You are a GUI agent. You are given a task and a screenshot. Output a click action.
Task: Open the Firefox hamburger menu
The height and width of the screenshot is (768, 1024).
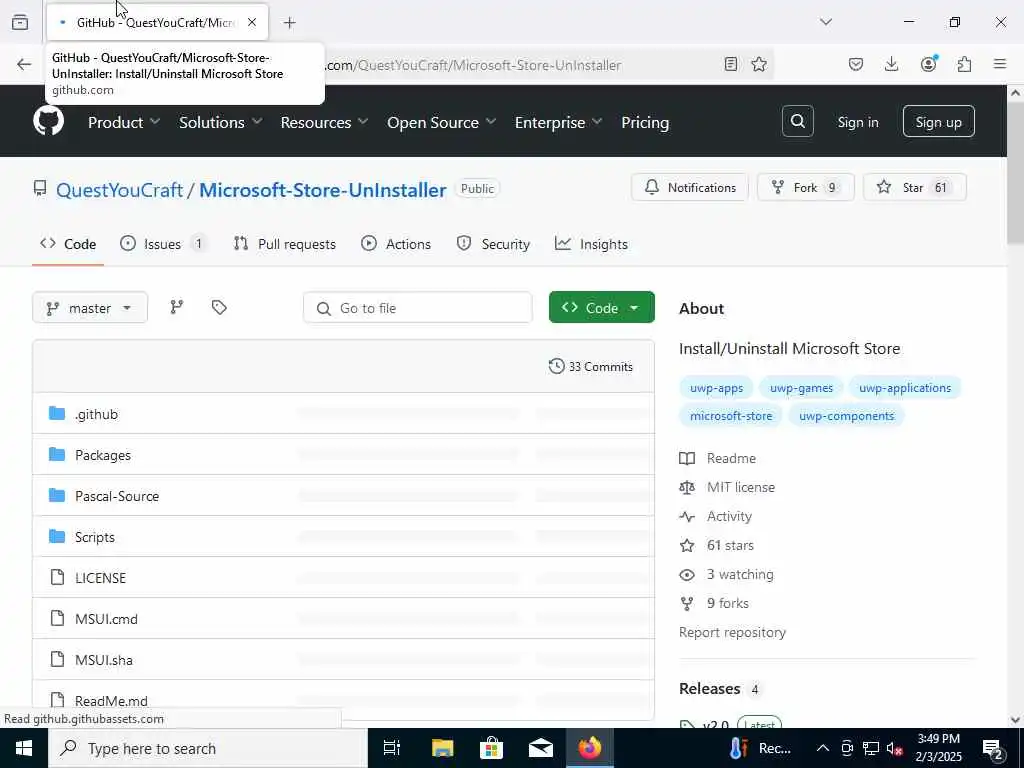coord(1000,64)
